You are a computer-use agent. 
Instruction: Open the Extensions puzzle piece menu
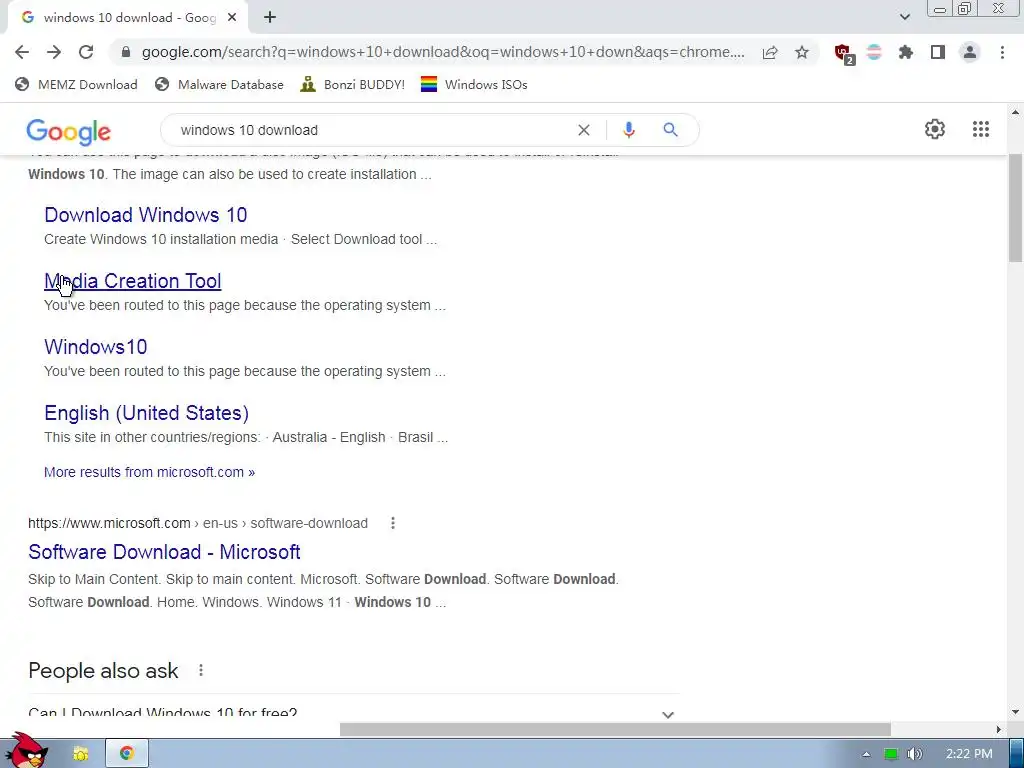click(906, 52)
